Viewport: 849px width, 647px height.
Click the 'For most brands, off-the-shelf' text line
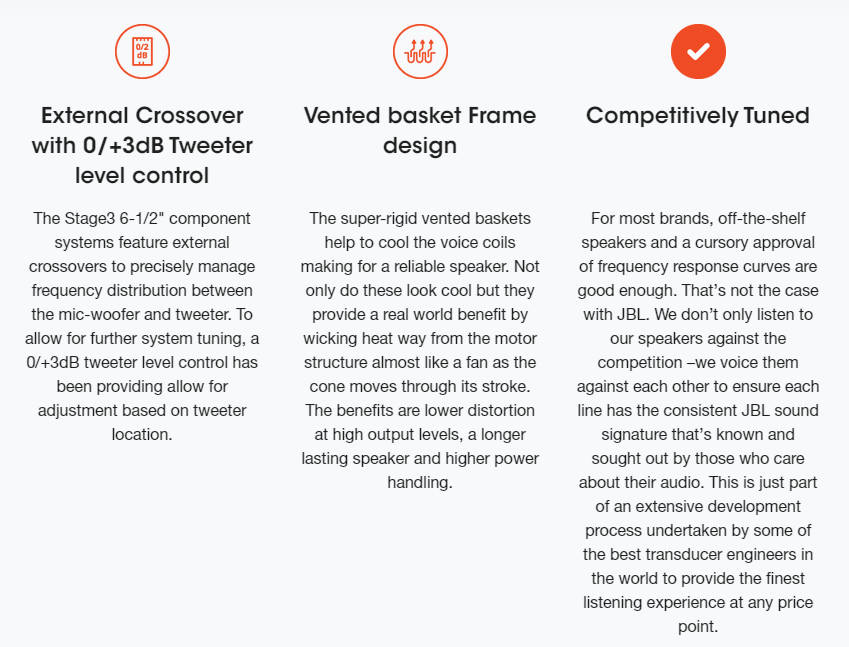[x=698, y=218]
